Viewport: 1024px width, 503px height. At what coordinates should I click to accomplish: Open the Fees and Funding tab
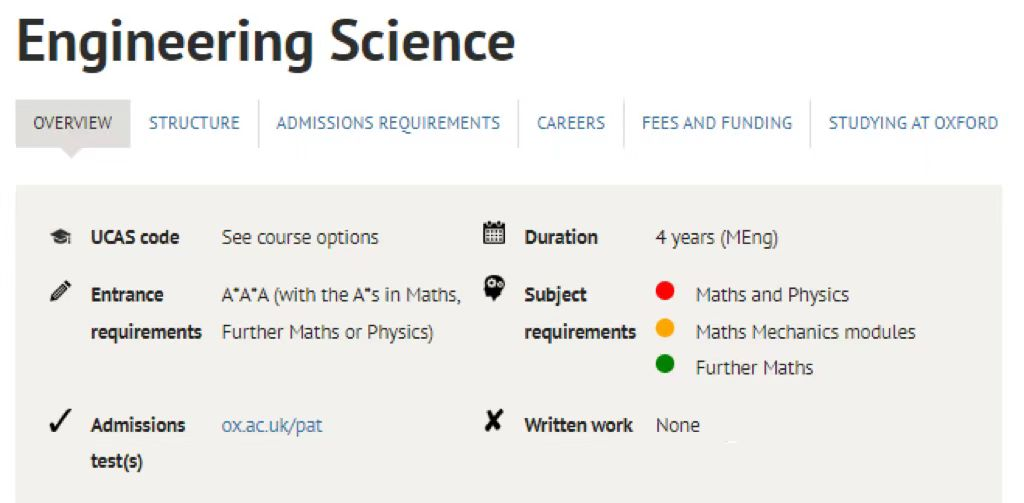[716, 123]
